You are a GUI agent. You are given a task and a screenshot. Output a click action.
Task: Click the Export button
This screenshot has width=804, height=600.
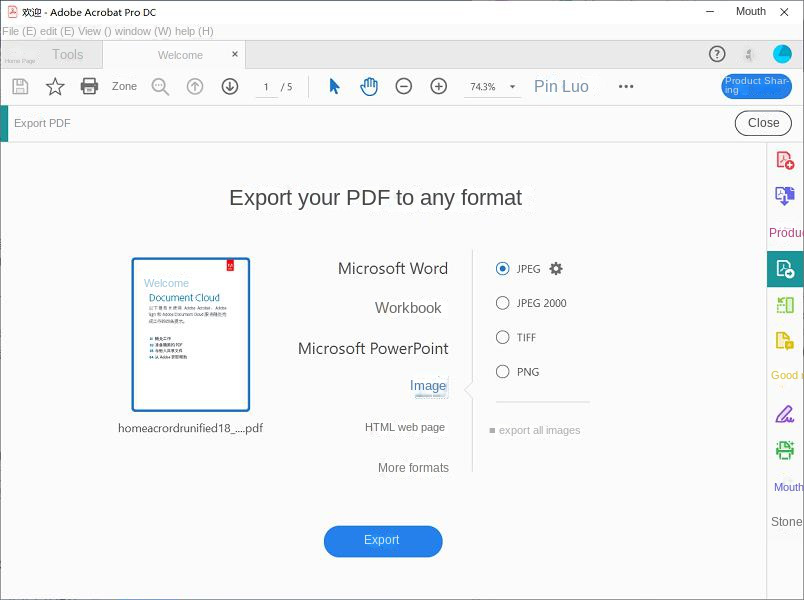tap(382, 541)
